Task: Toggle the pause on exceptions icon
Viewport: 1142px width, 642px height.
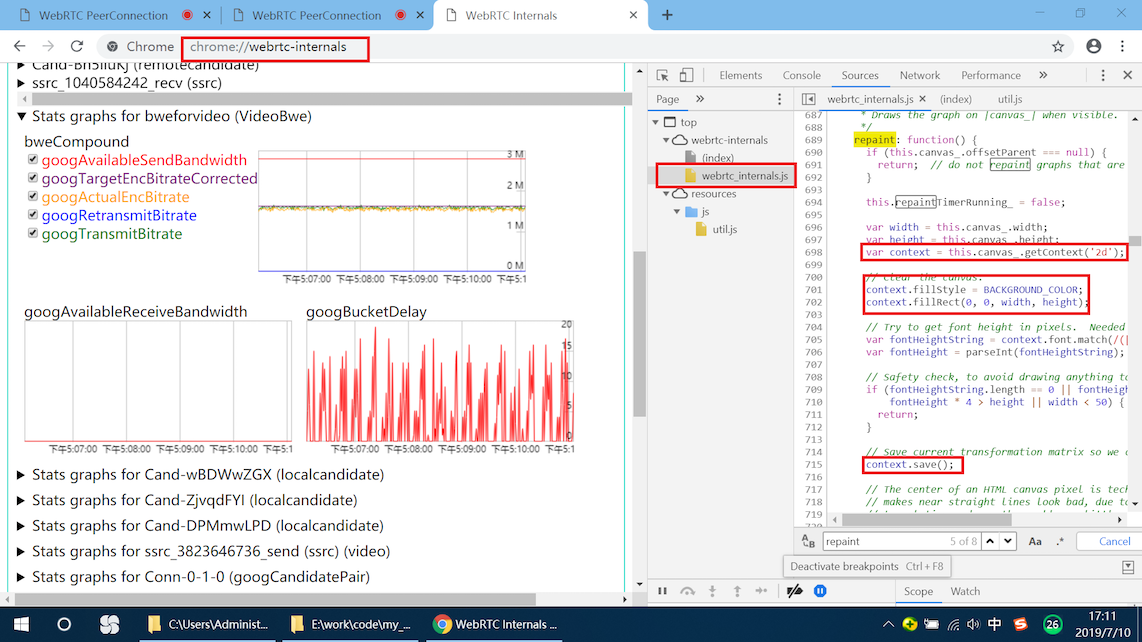Action: 820,592
